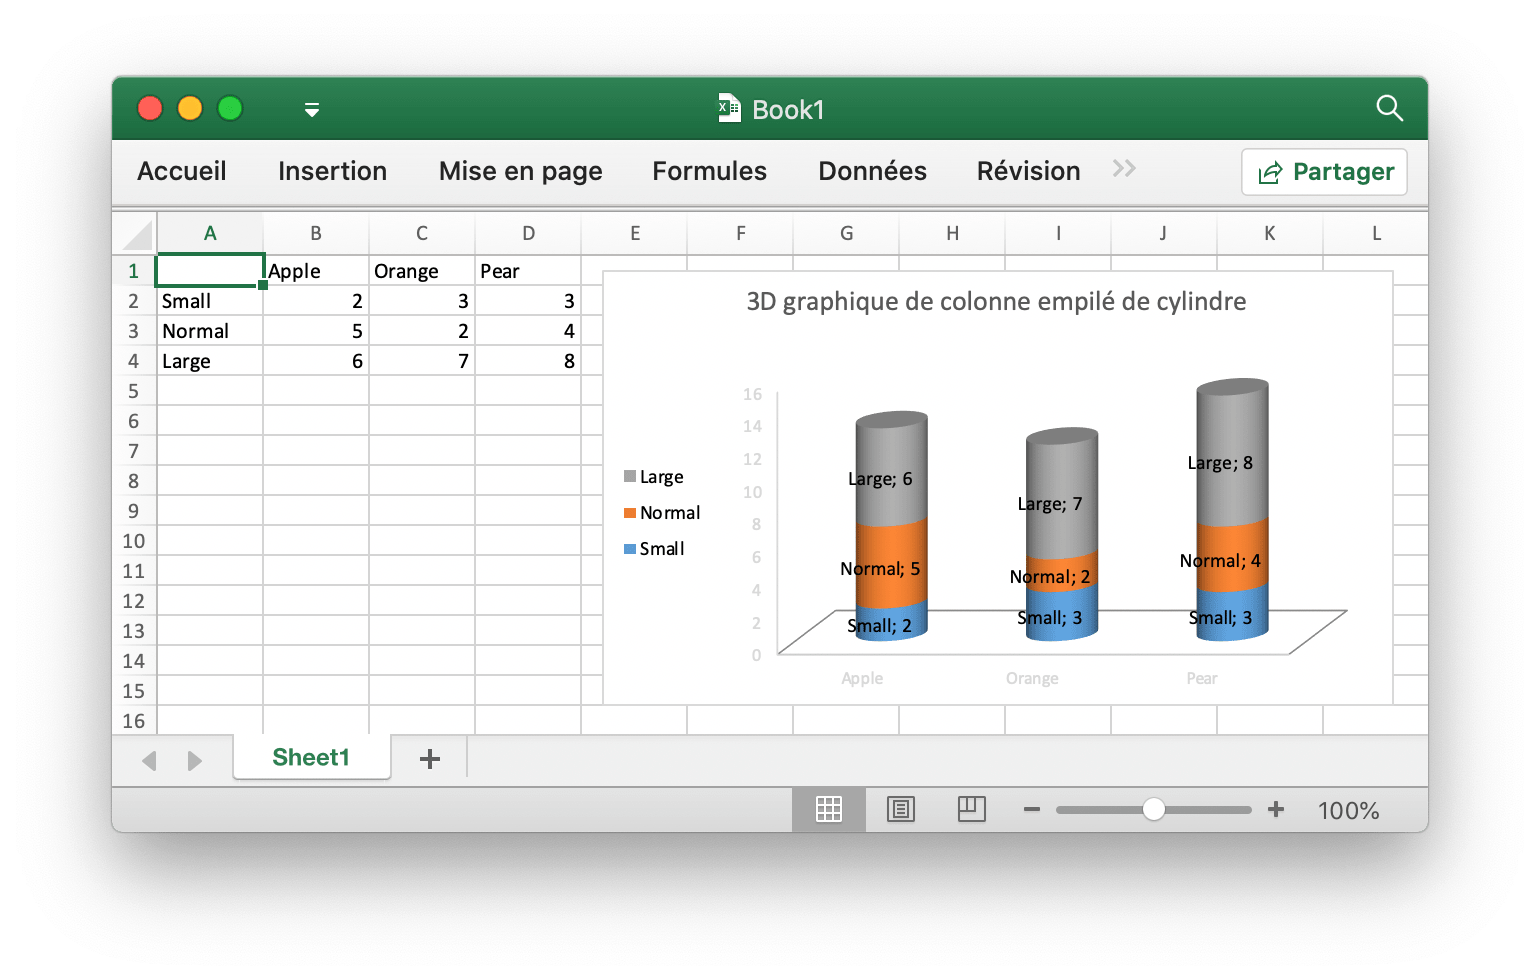Click the select-all corner above row 1
Image resolution: width=1540 pixels, height=980 pixels.
pyautogui.click(x=135, y=232)
